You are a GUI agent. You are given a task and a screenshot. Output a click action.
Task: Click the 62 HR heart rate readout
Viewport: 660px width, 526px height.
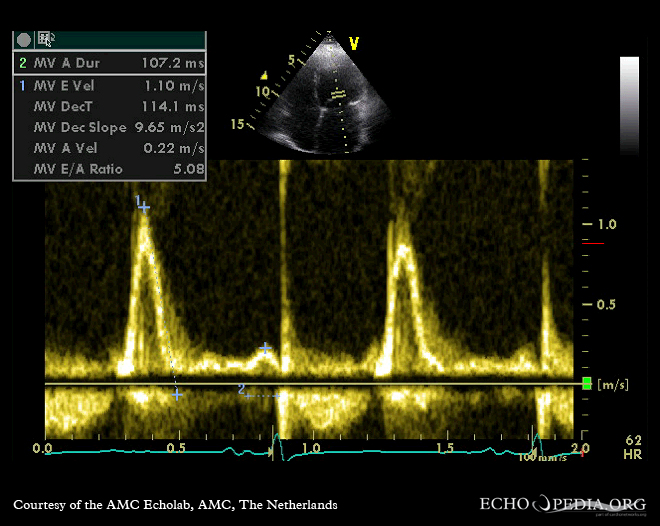pyautogui.click(x=633, y=446)
